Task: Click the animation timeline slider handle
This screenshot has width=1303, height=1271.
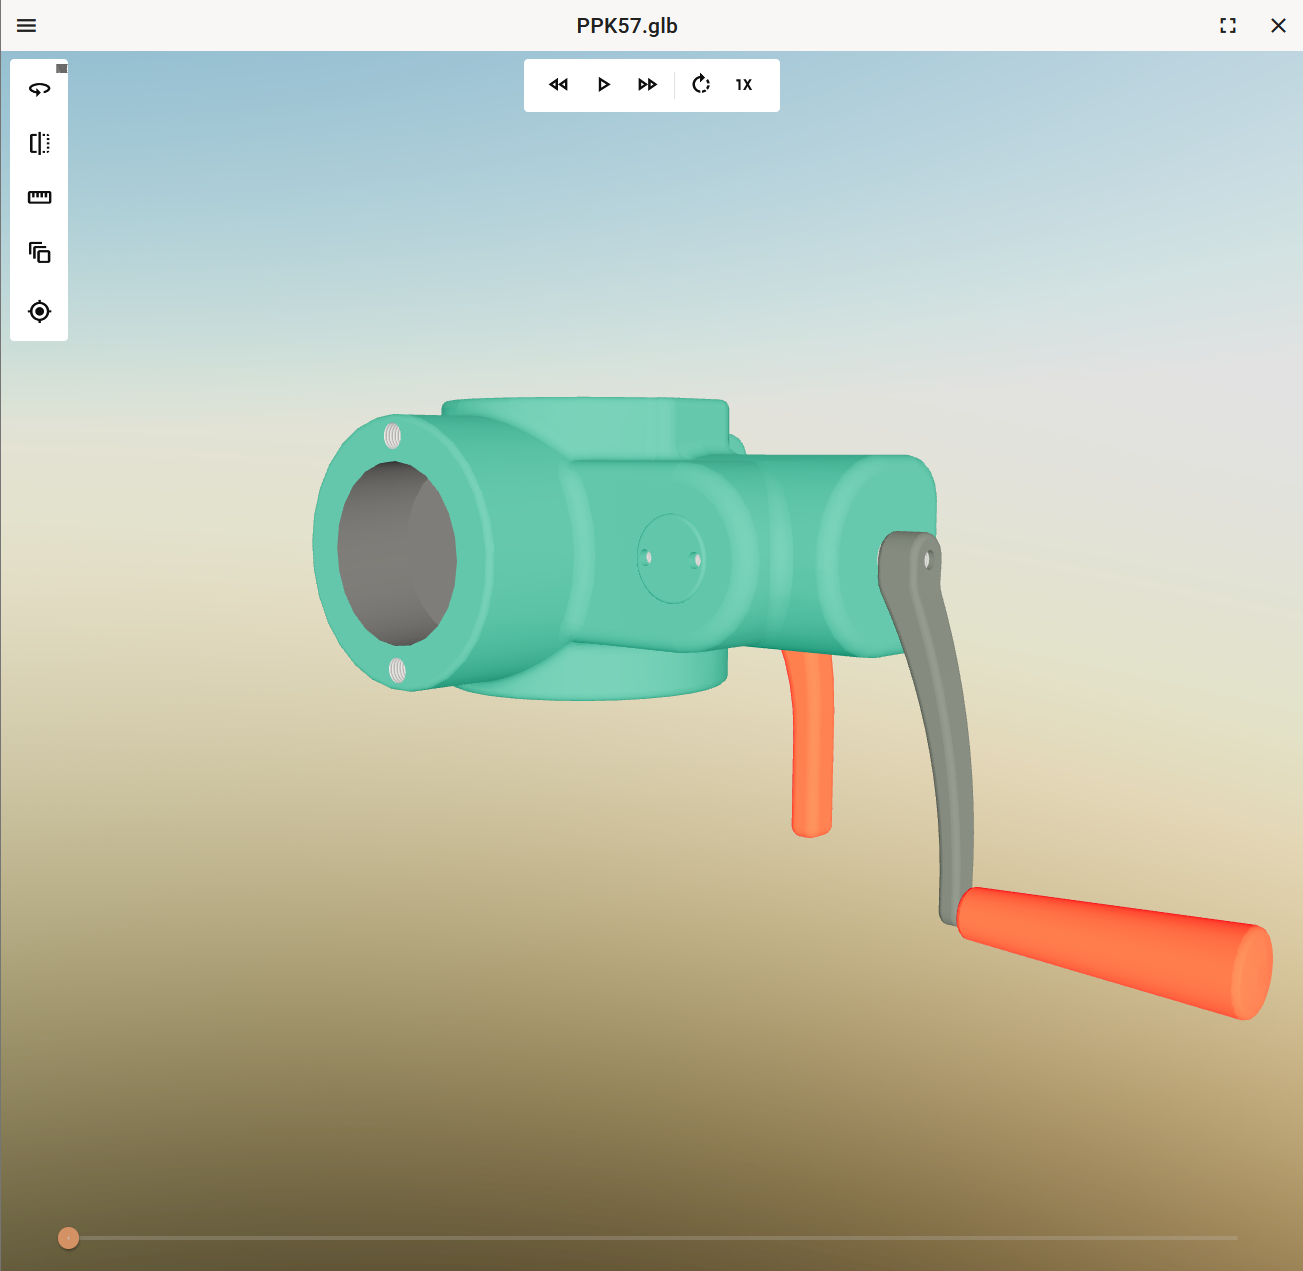Action: 68,1238
